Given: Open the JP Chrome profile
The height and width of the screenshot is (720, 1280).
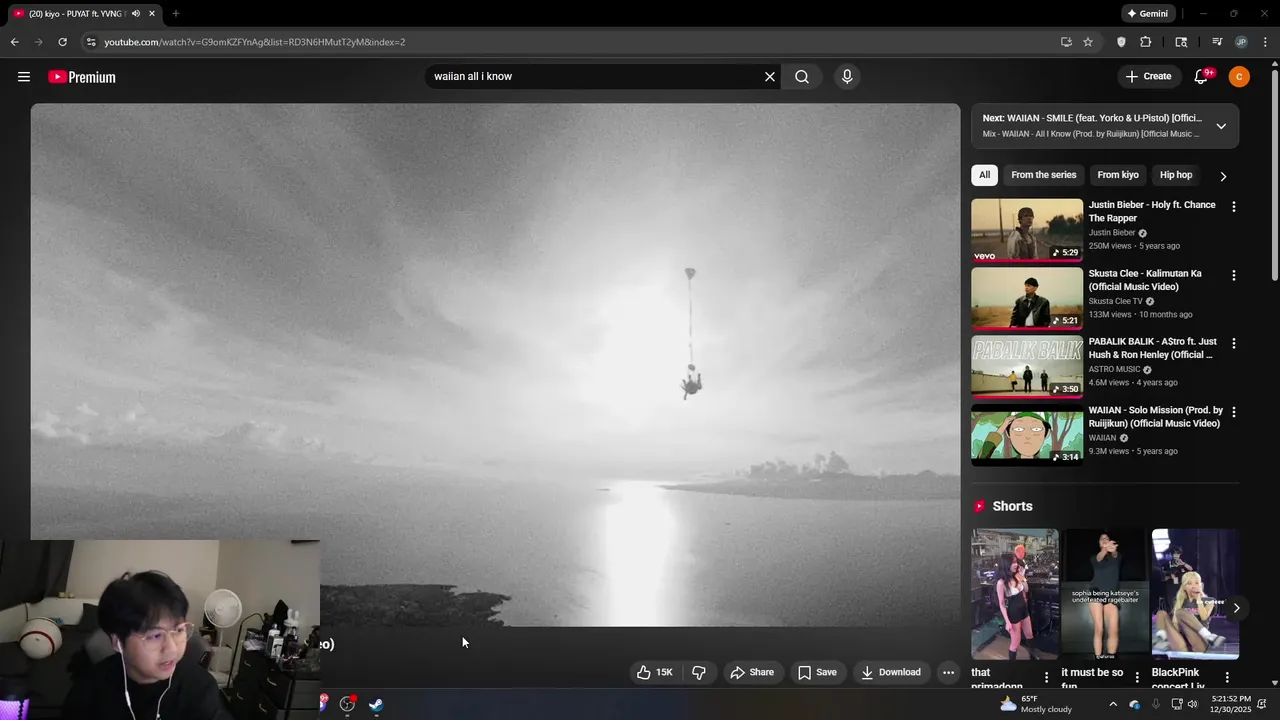Looking at the screenshot, I should pos(1241,42).
